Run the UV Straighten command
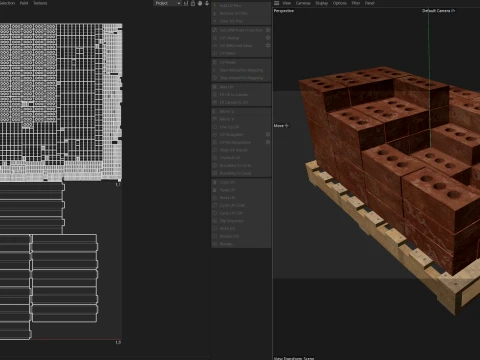This screenshot has width=480, height=360. tap(238, 135)
